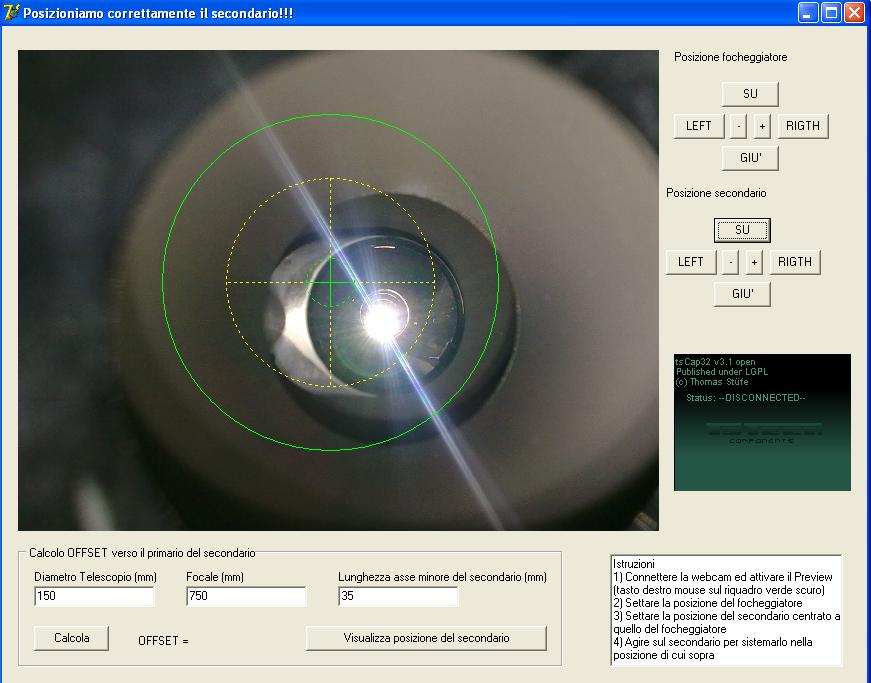Click the application icon in title bar

[x=11, y=12]
